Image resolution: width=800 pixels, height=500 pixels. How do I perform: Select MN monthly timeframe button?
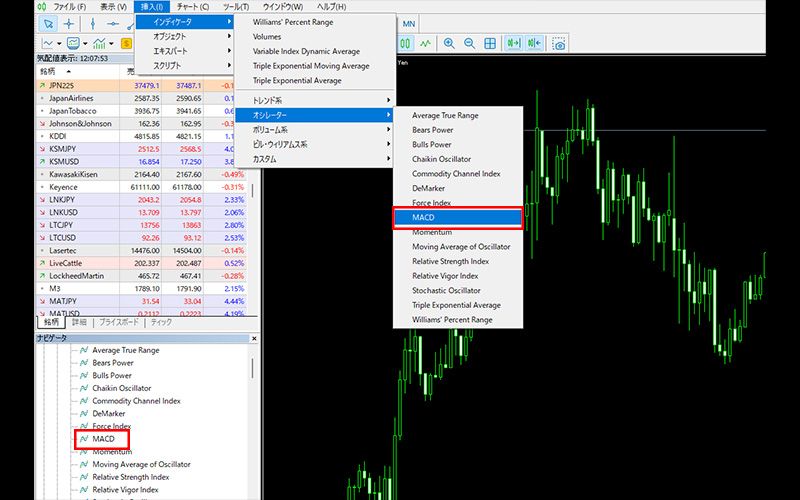point(410,23)
